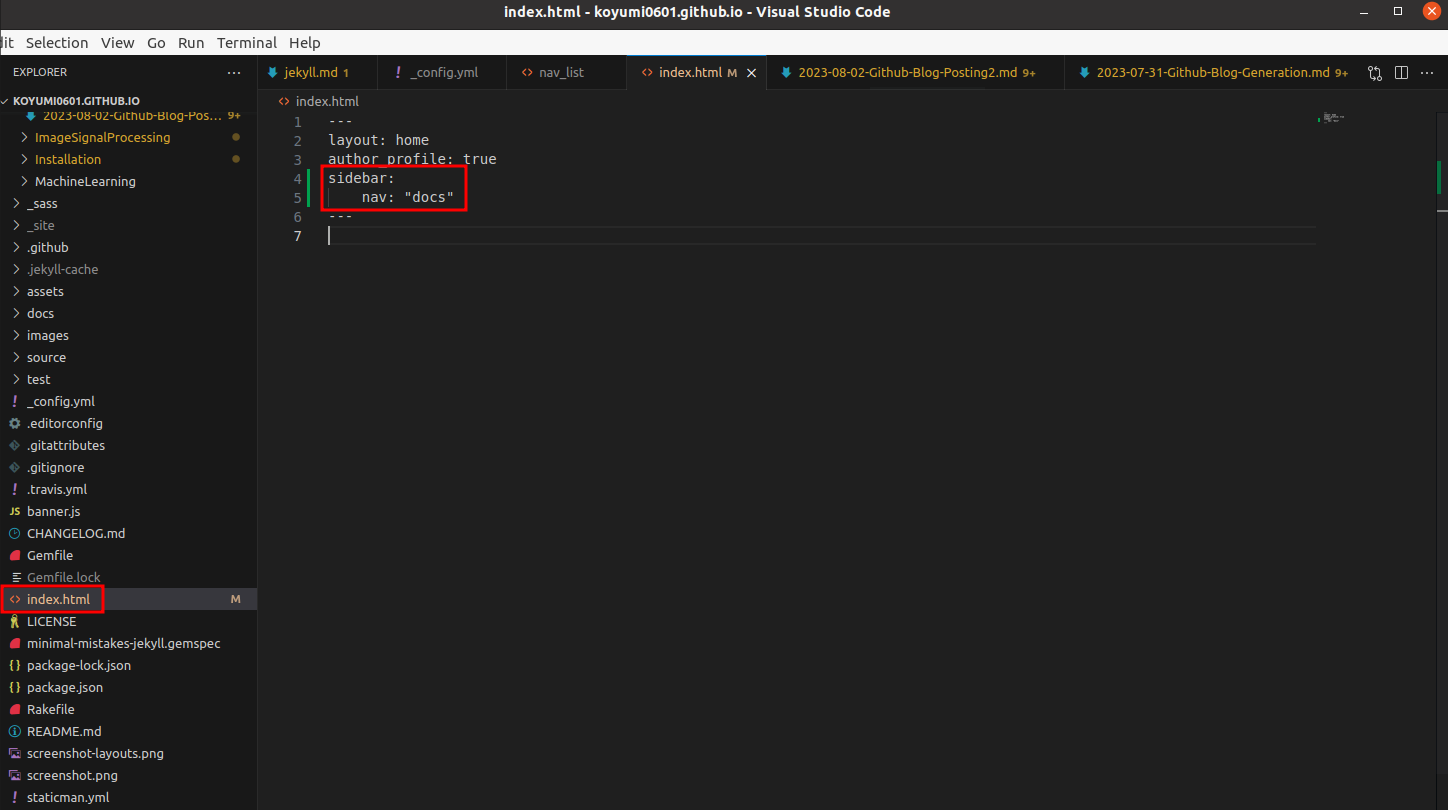Click the ruby icon beside Gemfile
The image size is (1448, 810).
click(x=15, y=555)
